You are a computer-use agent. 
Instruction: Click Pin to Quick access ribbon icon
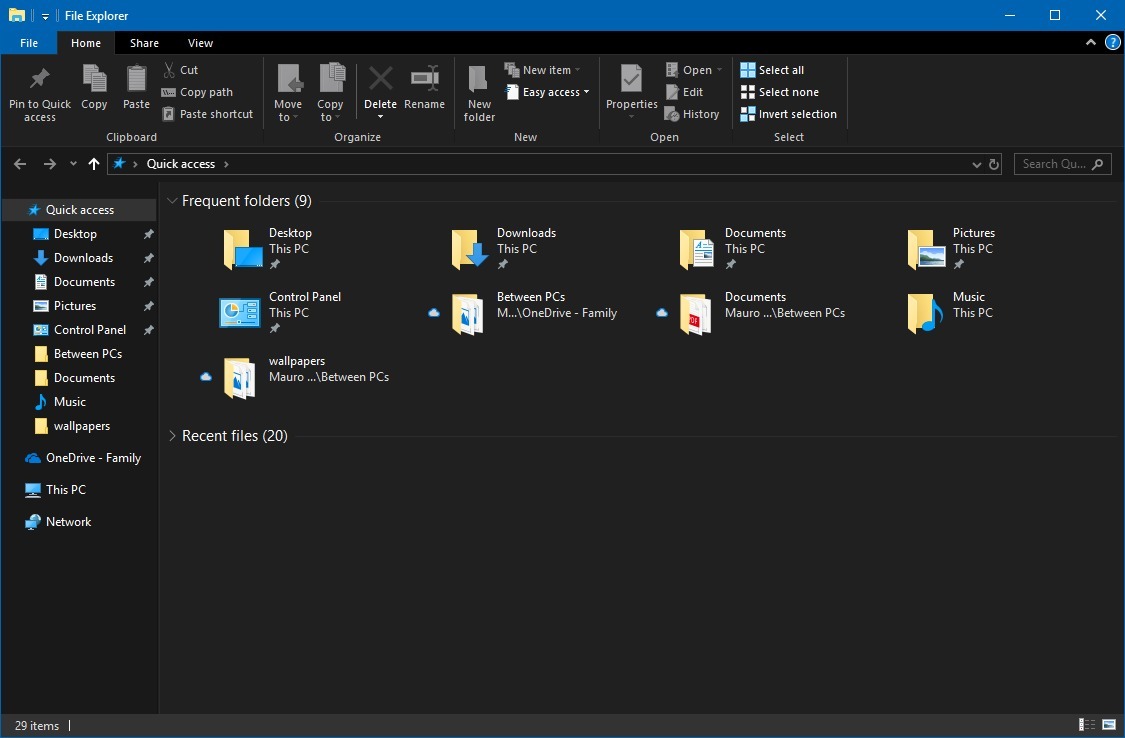pyautogui.click(x=39, y=93)
